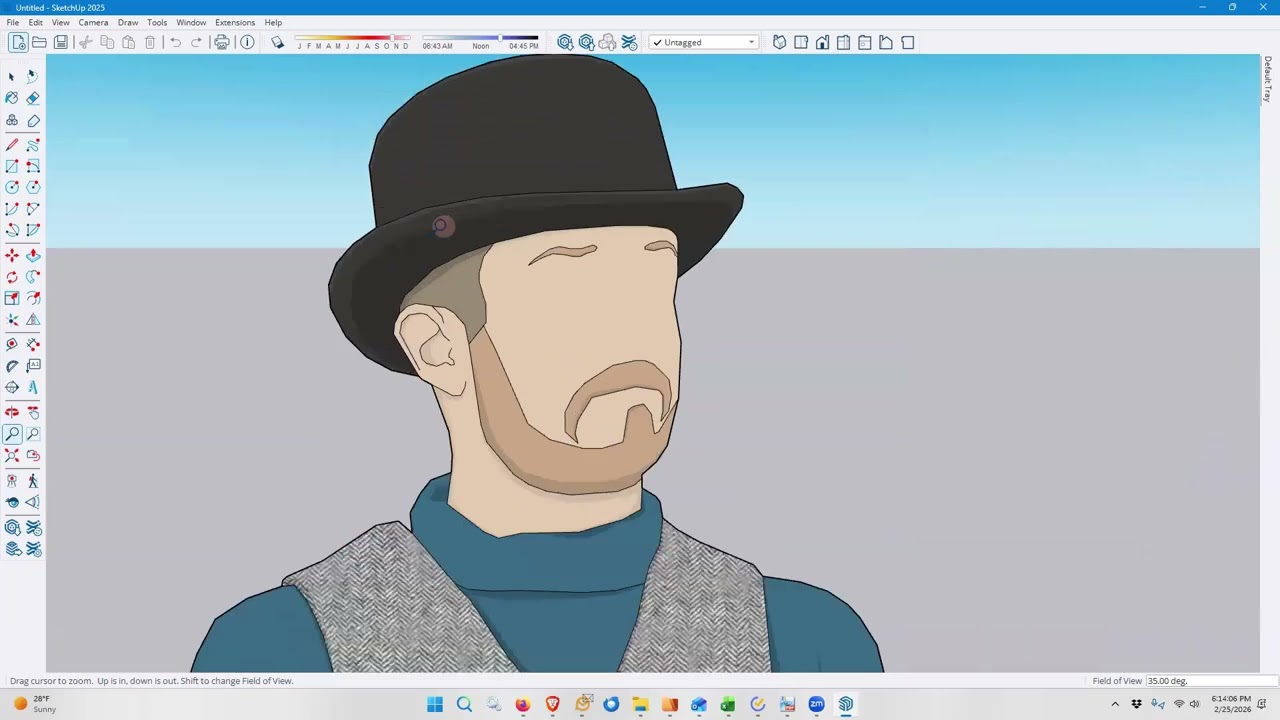Select the arrow Select tool
The image size is (1280, 720).
(12, 76)
